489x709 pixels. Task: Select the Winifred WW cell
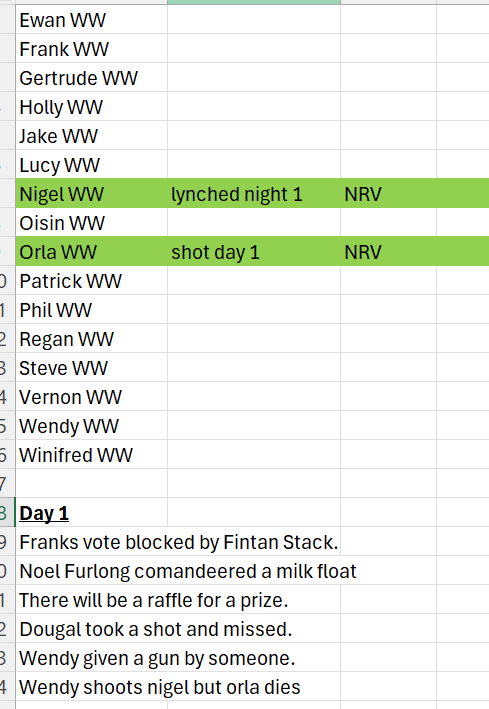click(91, 454)
